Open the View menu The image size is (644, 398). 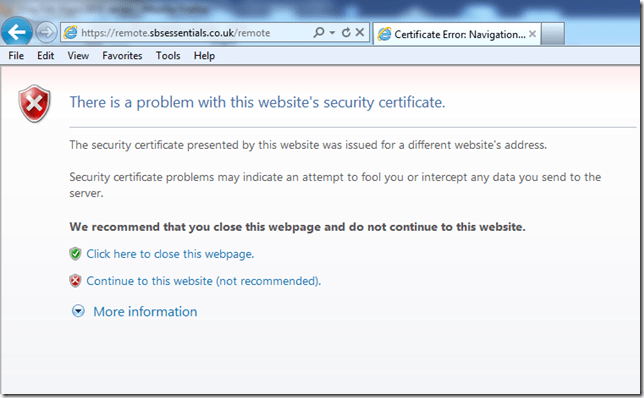pos(78,55)
